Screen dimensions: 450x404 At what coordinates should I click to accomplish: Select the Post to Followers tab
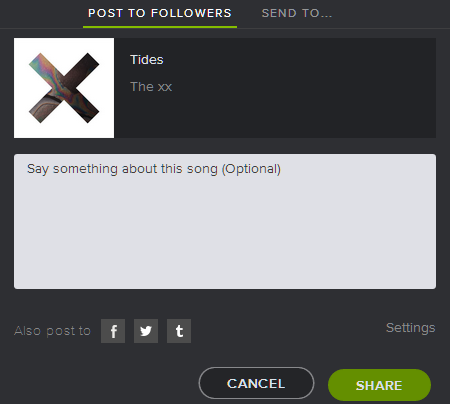[x=160, y=13]
